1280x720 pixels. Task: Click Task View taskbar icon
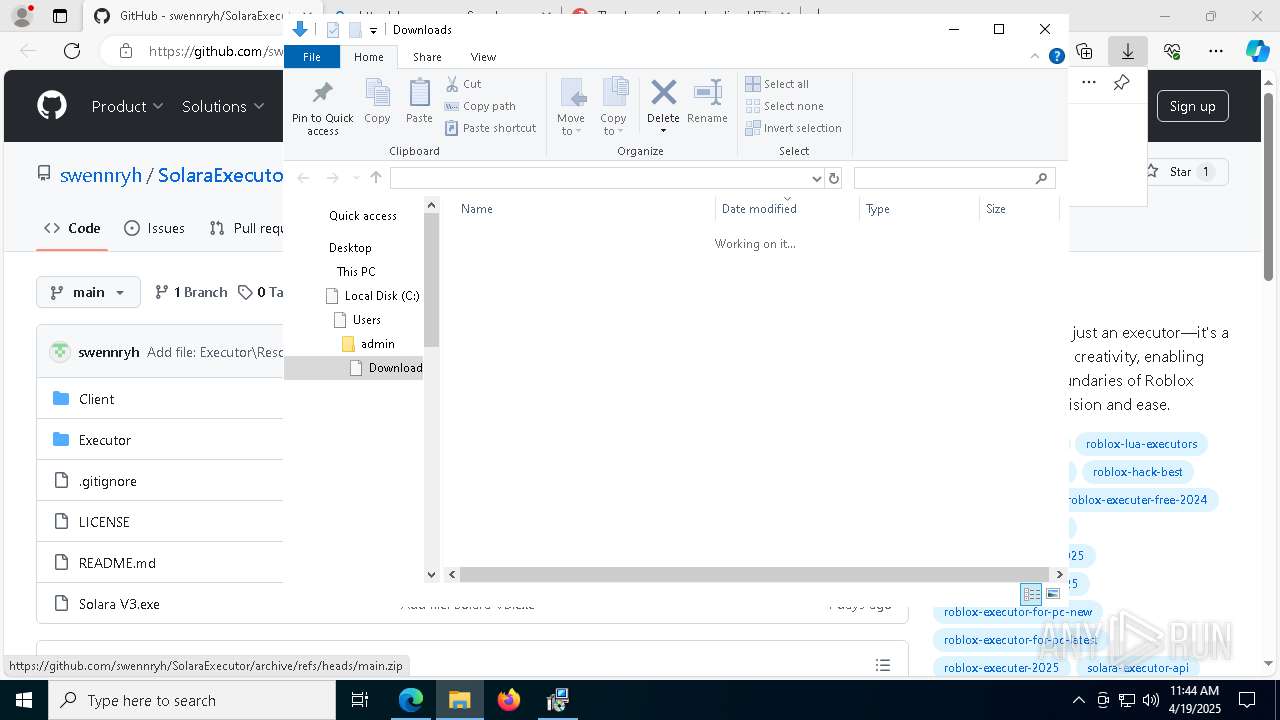pos(360,701)
